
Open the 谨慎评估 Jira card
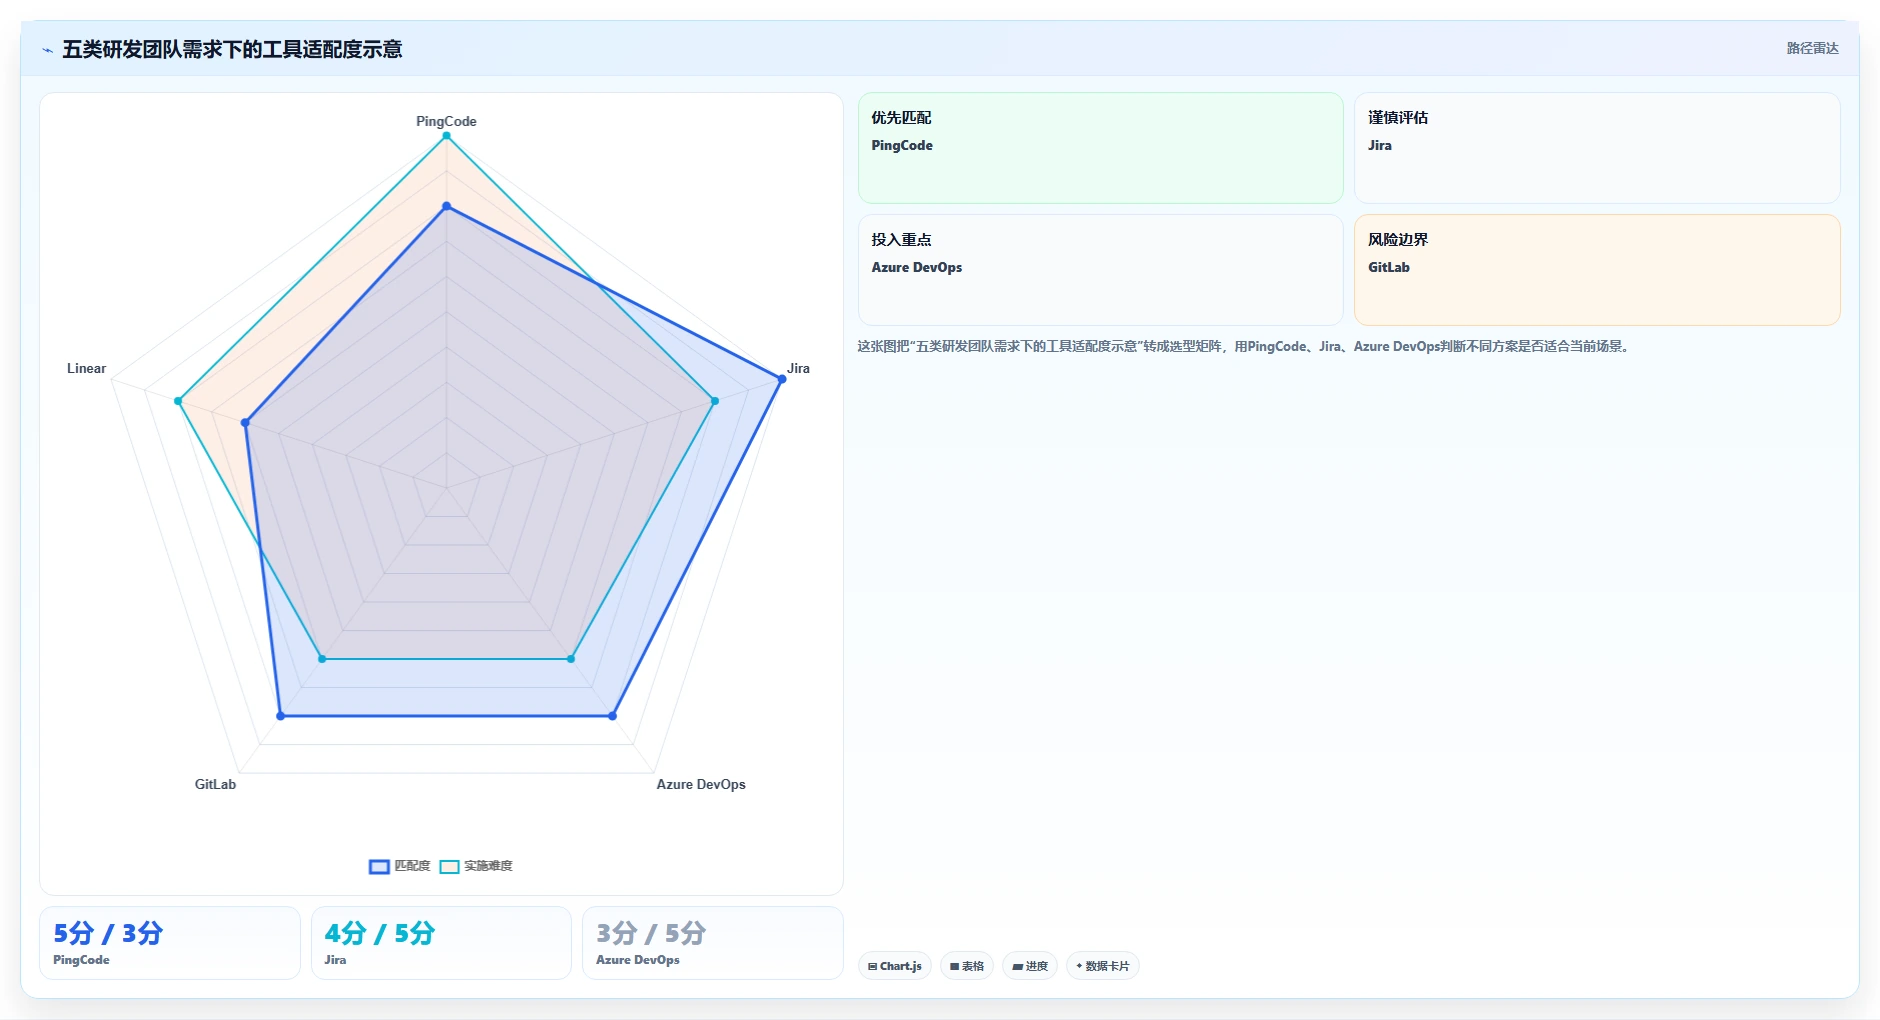[1597, 148]
